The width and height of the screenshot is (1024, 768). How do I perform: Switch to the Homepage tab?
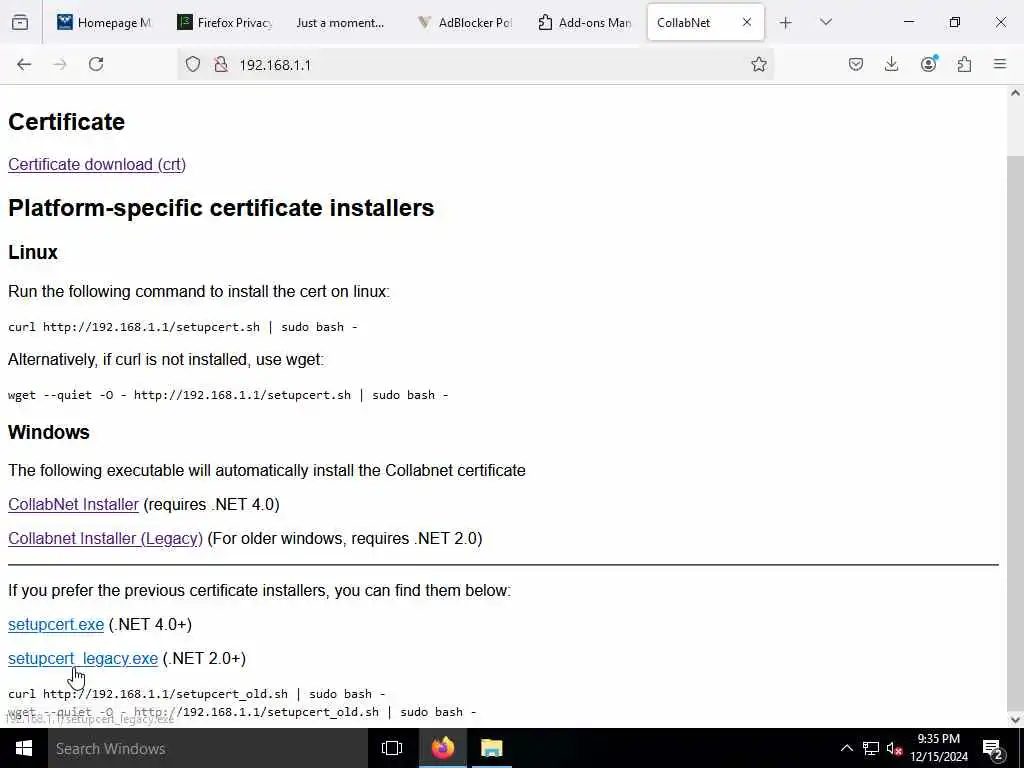(103, 23)
